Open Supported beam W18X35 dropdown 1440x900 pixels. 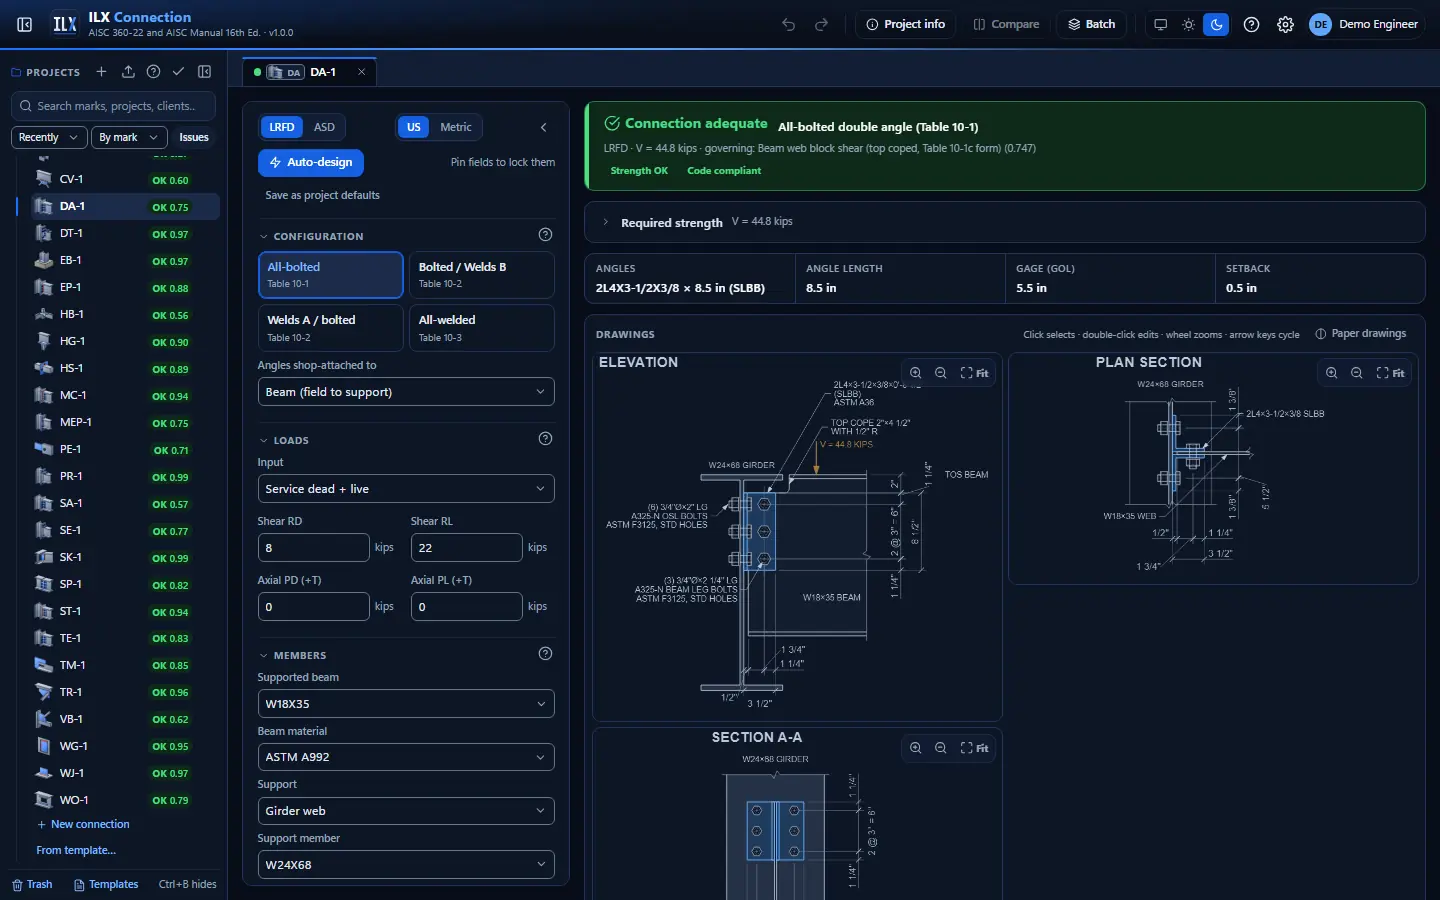(x=405, y=704)
